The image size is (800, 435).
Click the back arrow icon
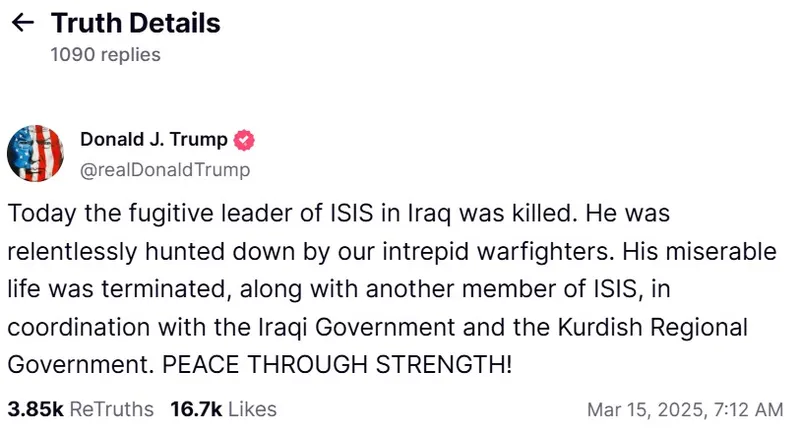tap(22, 23)
